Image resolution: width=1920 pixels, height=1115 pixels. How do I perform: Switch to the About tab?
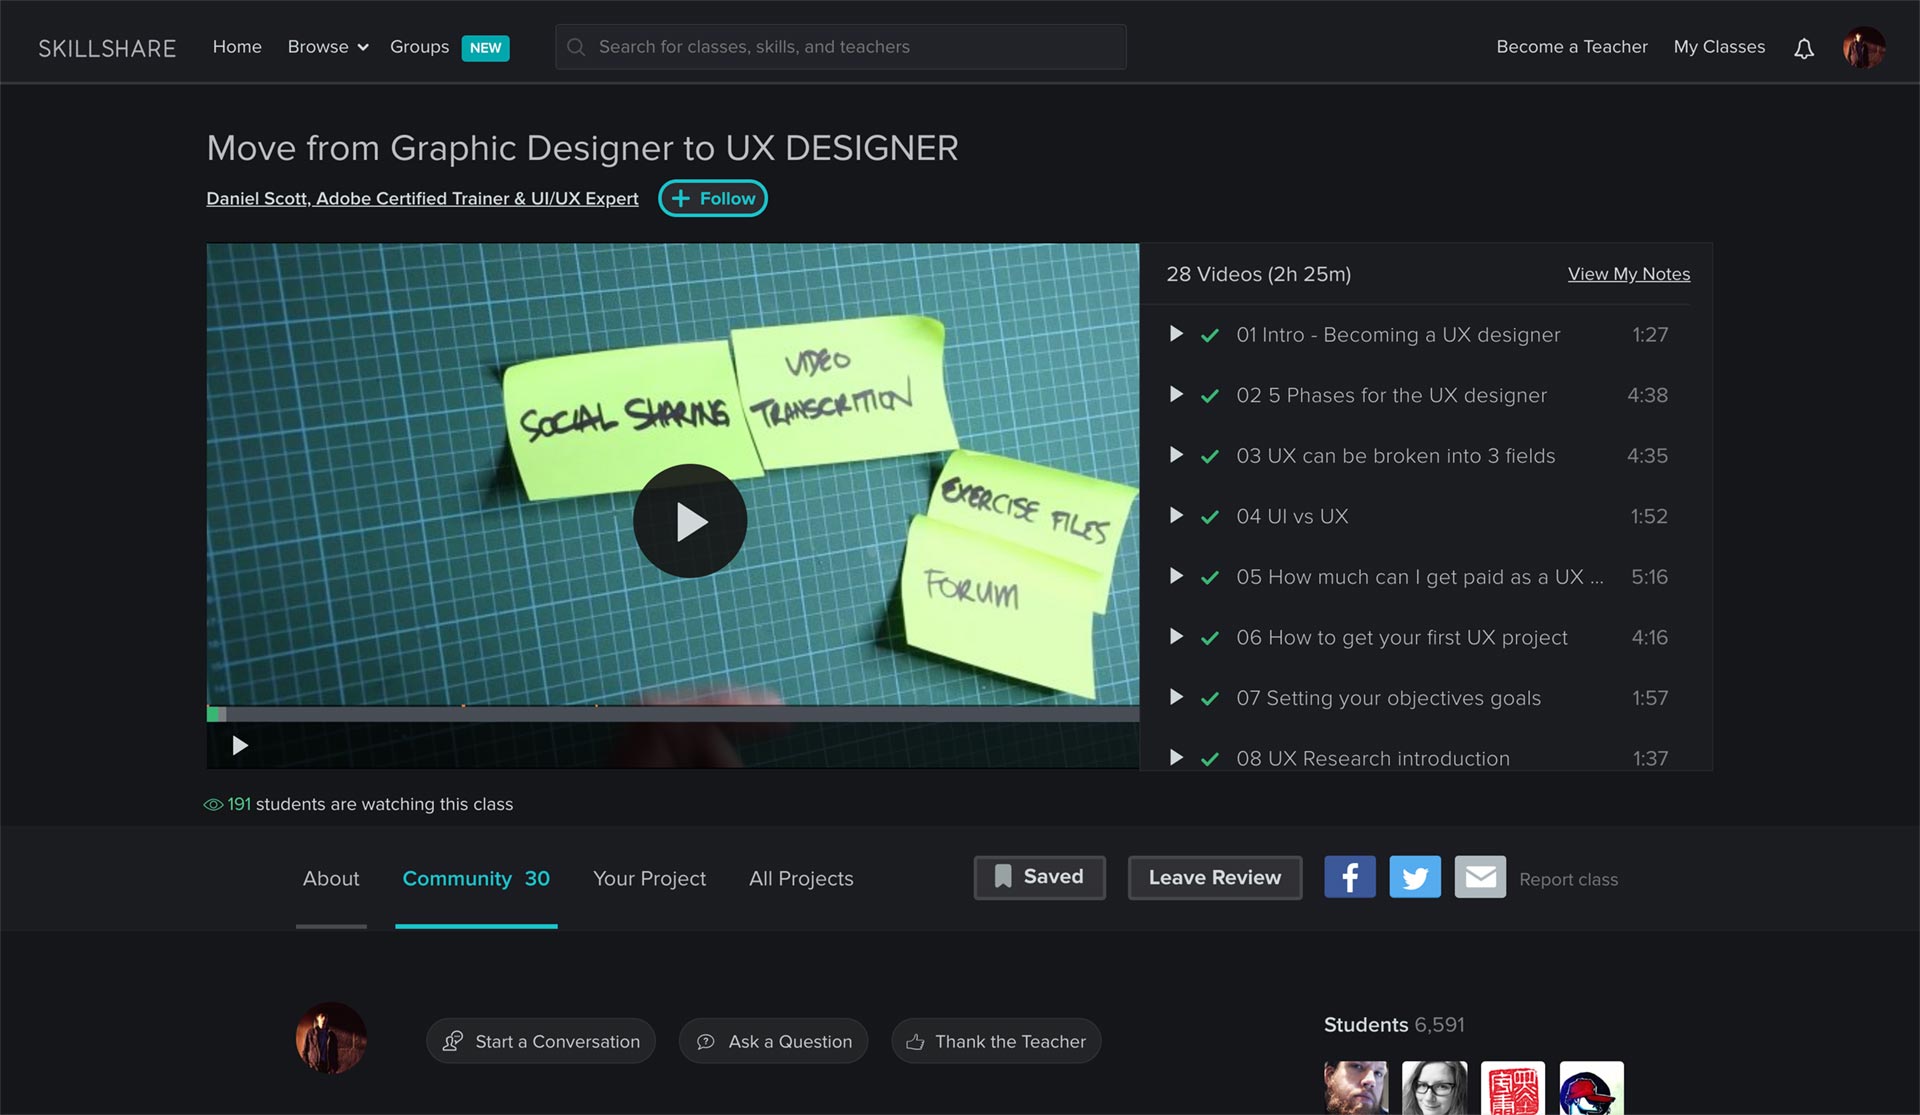pyautogui.click(x=331, y=878)
